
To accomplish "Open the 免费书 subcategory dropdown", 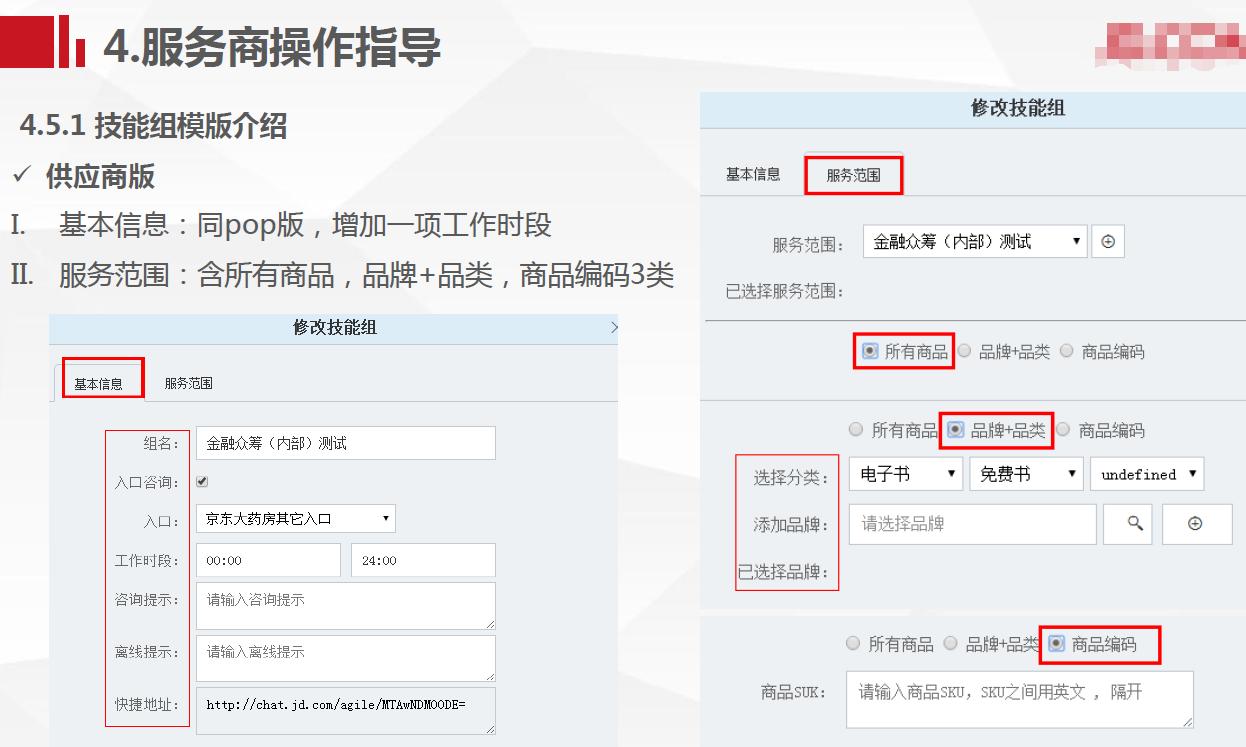I will tap(1026, 474).
